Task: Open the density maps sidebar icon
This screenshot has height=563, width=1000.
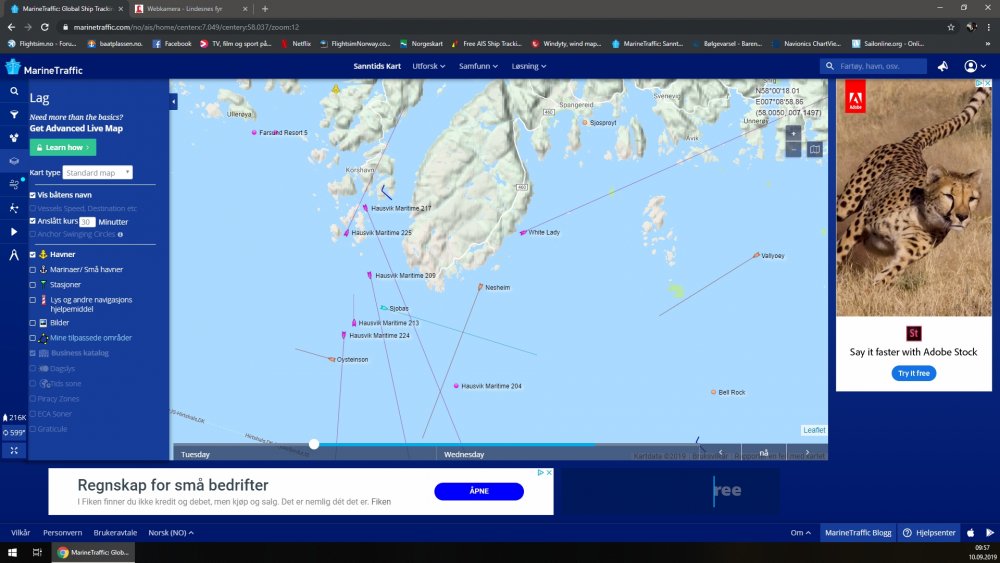Action: (x=13, y=138)
